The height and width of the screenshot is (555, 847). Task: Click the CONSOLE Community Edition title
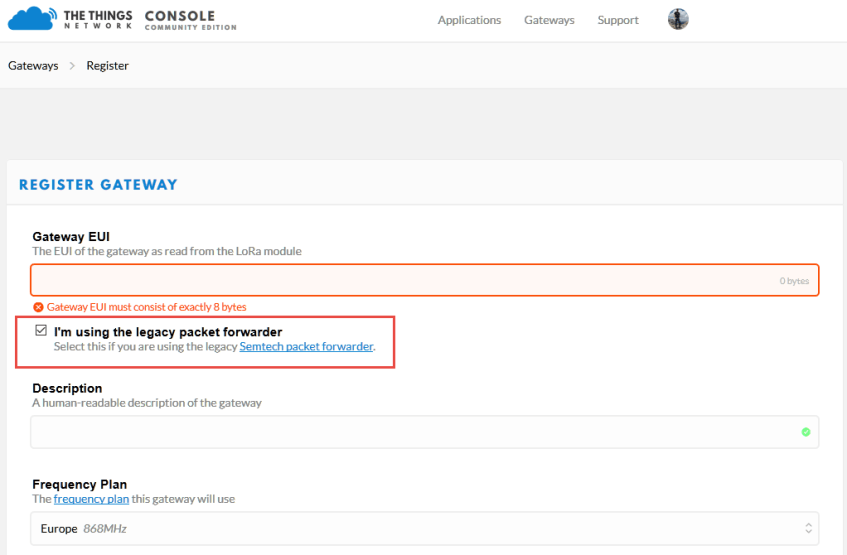190,20
